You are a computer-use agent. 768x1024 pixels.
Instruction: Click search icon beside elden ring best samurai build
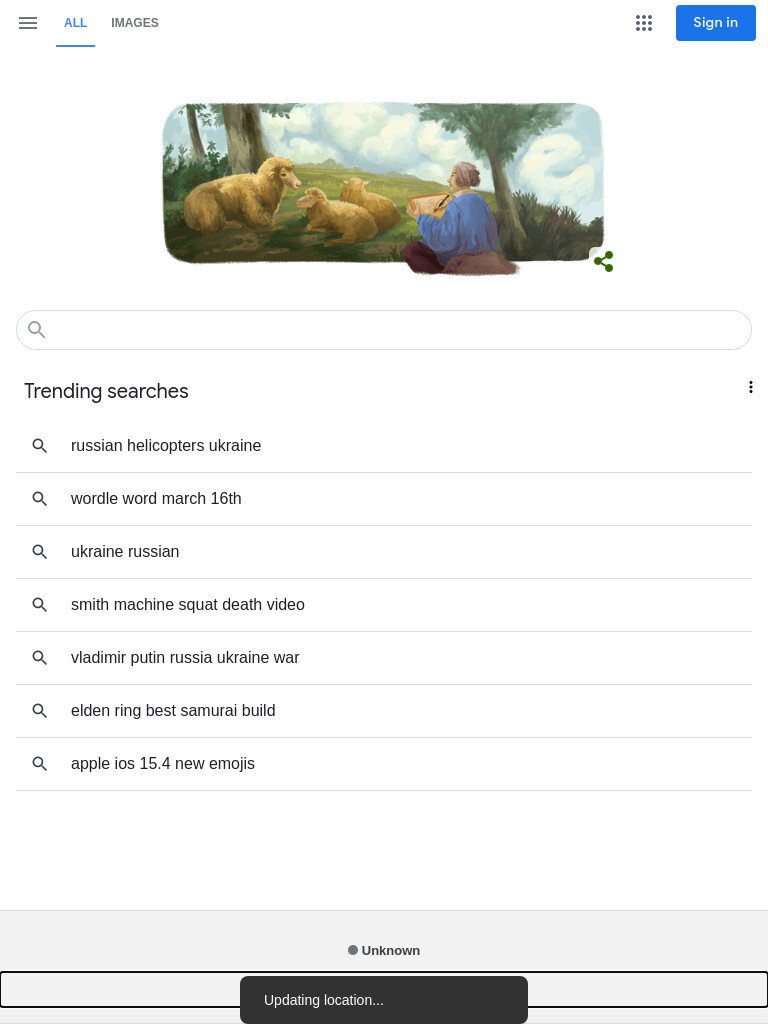click(40, 711)
